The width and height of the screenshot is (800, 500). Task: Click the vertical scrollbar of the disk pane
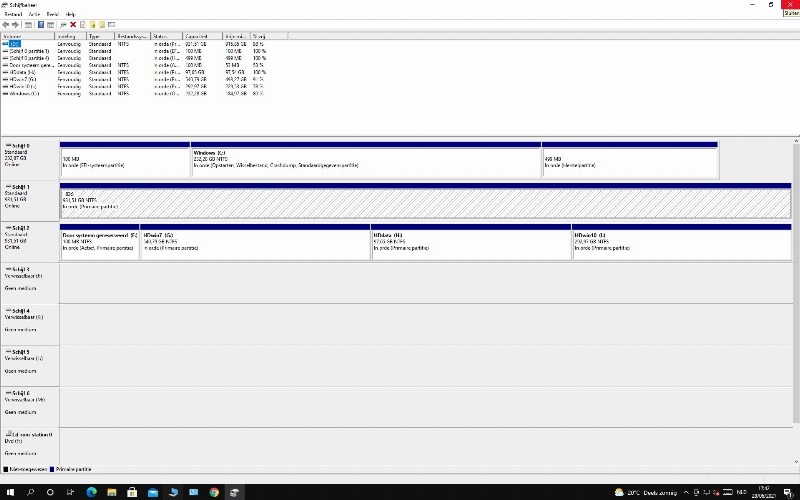[x=795, y=300]
